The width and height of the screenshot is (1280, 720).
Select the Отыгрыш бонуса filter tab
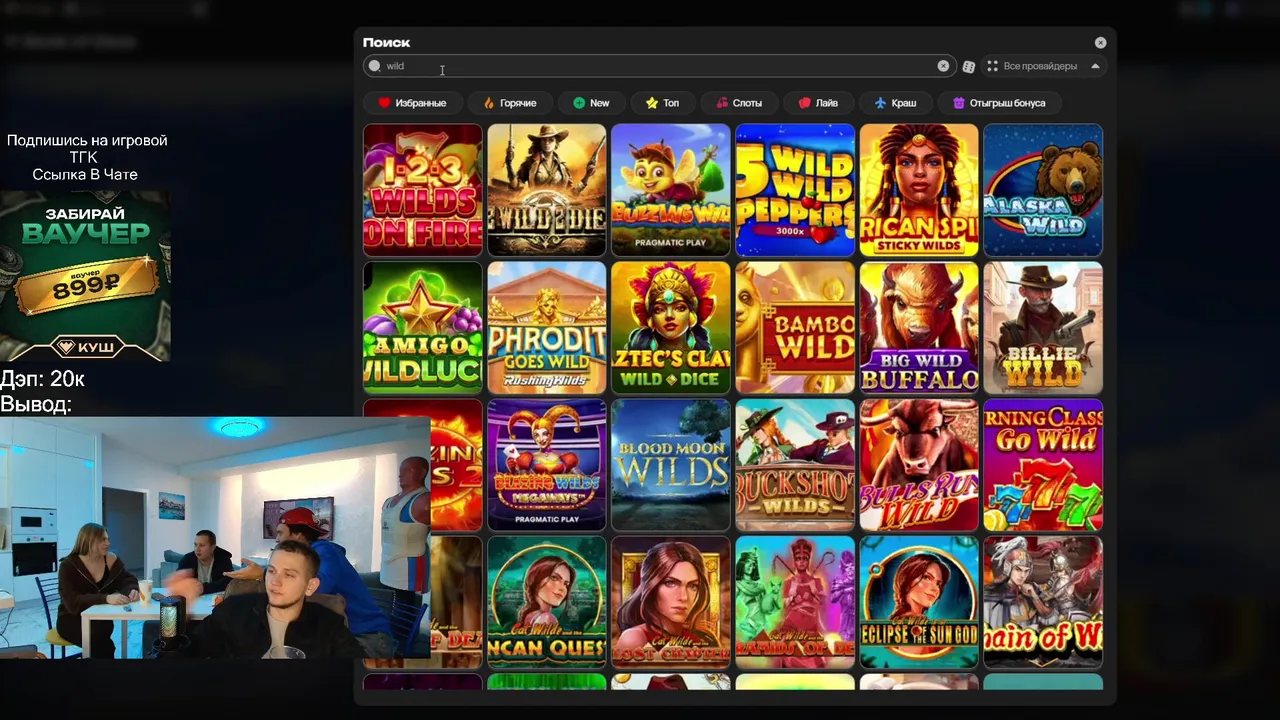(999, 103)
